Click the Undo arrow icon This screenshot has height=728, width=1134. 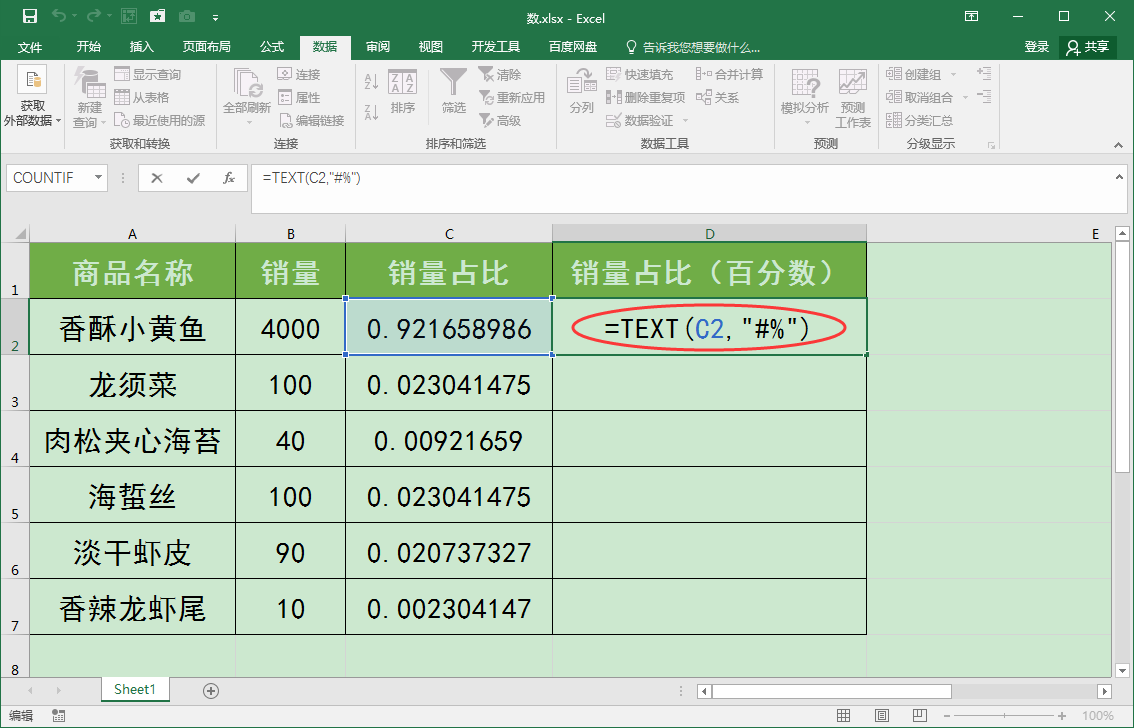(x=59, y=16)
